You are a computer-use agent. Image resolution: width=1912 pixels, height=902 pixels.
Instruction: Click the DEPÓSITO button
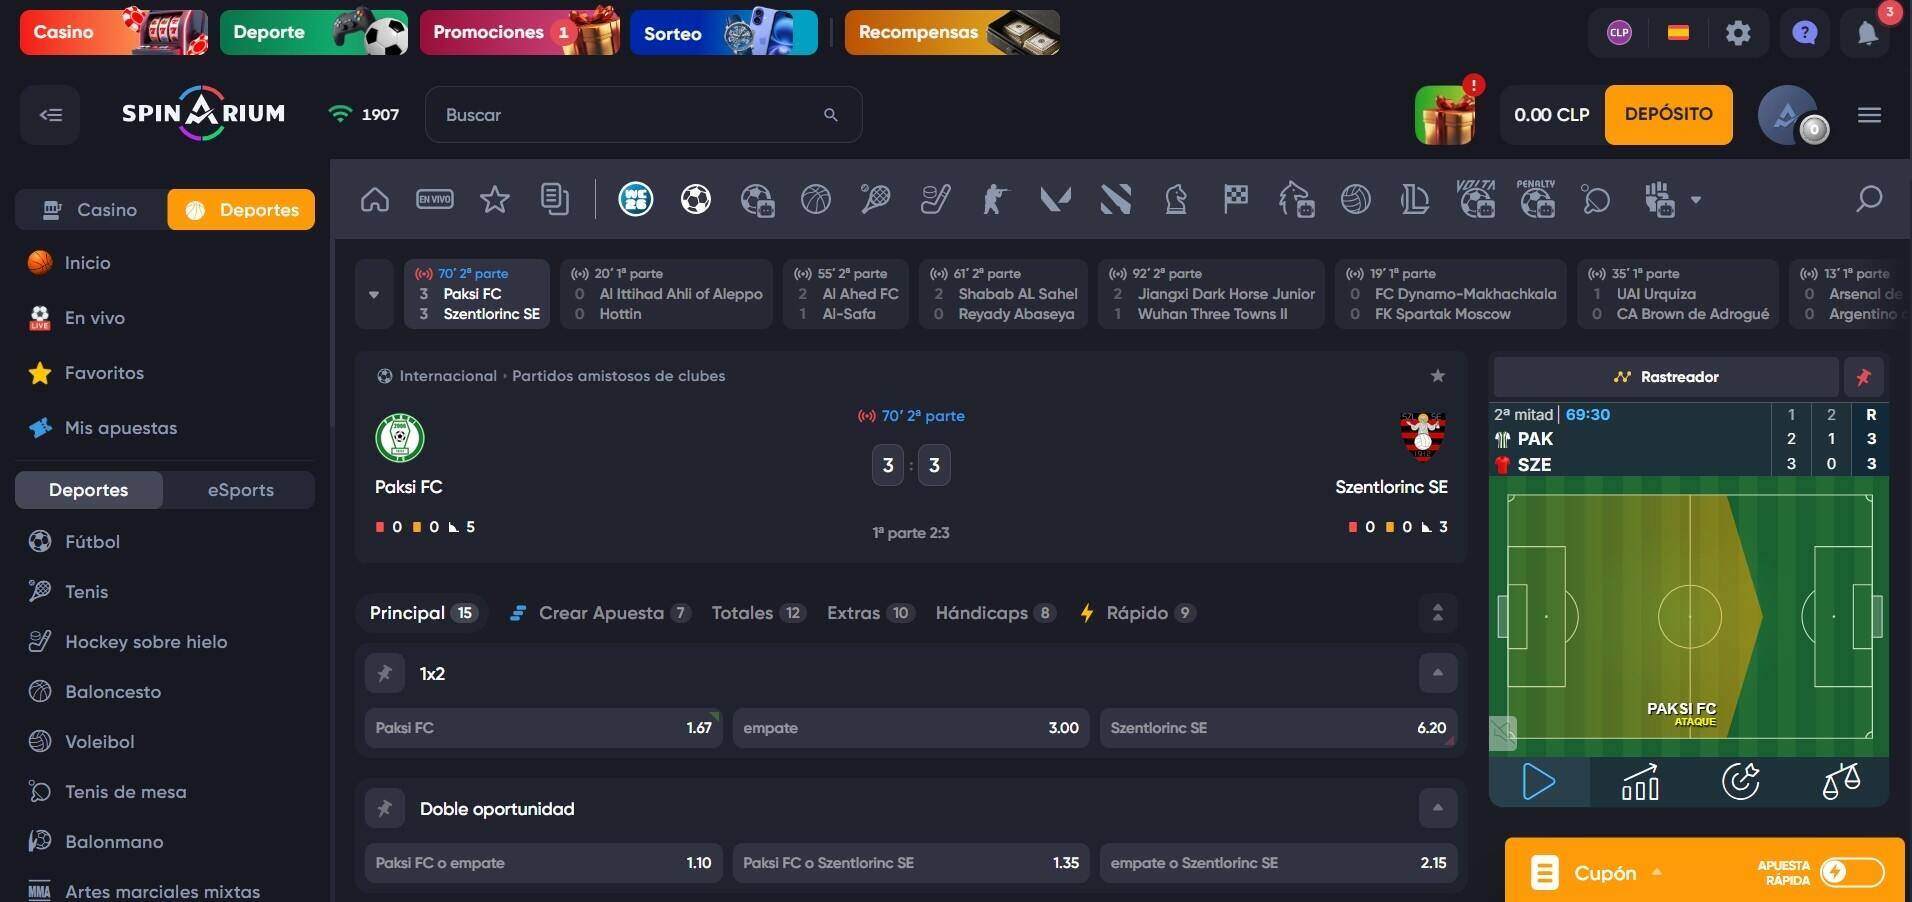point(1668,114)
